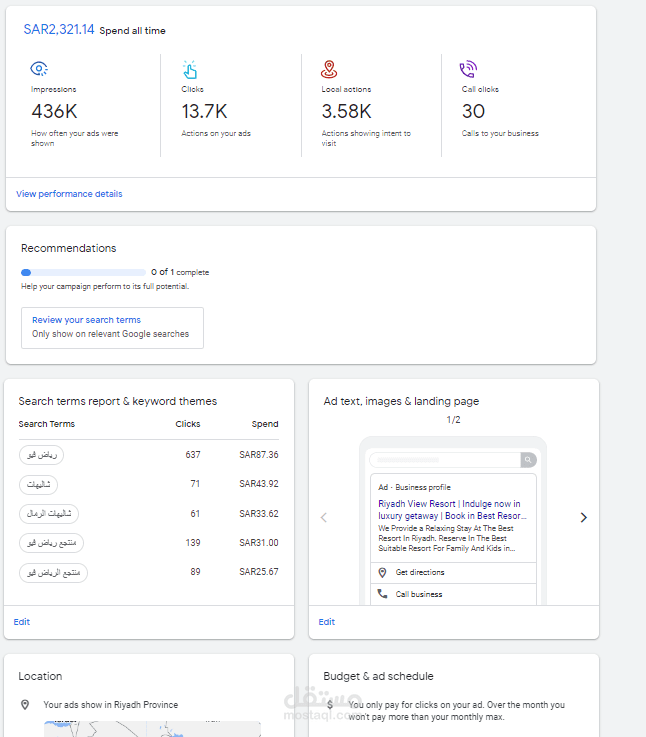Click the Call clicks phone icon

[x=468, y=69]
